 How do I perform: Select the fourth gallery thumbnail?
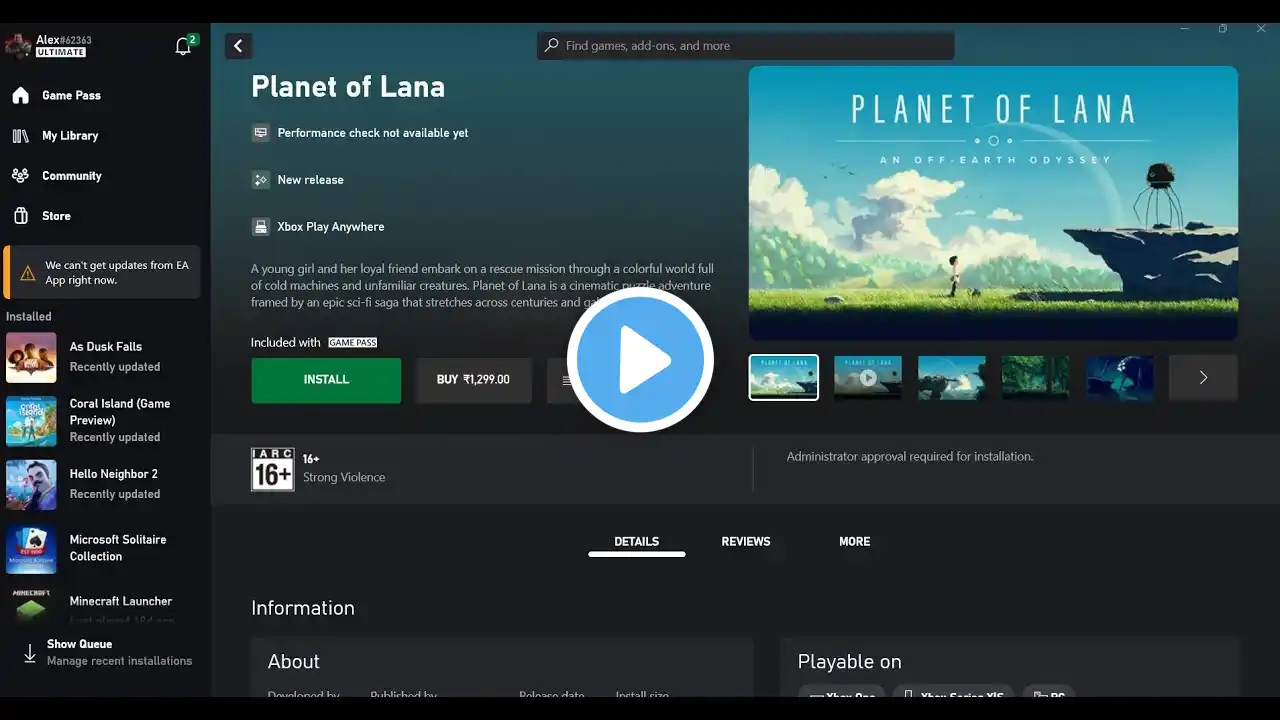pos(1036,378)
